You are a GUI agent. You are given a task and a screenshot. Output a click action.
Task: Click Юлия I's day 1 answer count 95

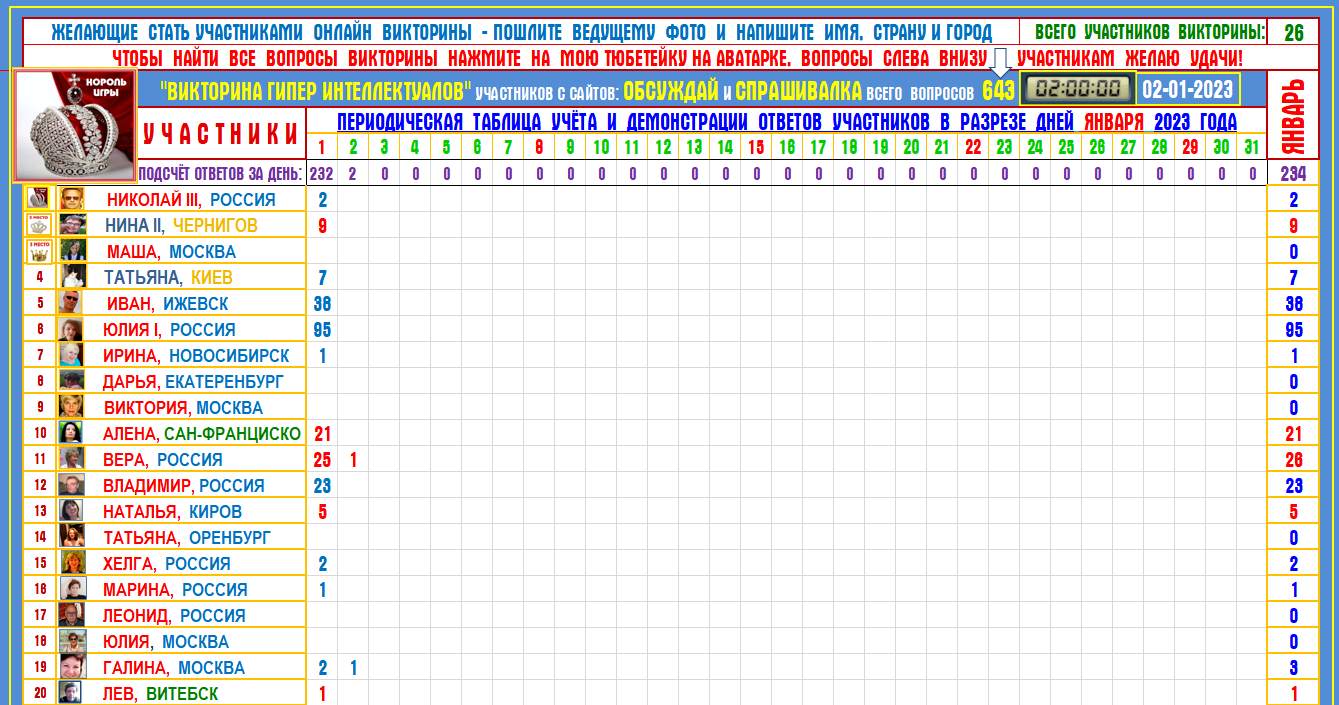(x=322, y=329)
